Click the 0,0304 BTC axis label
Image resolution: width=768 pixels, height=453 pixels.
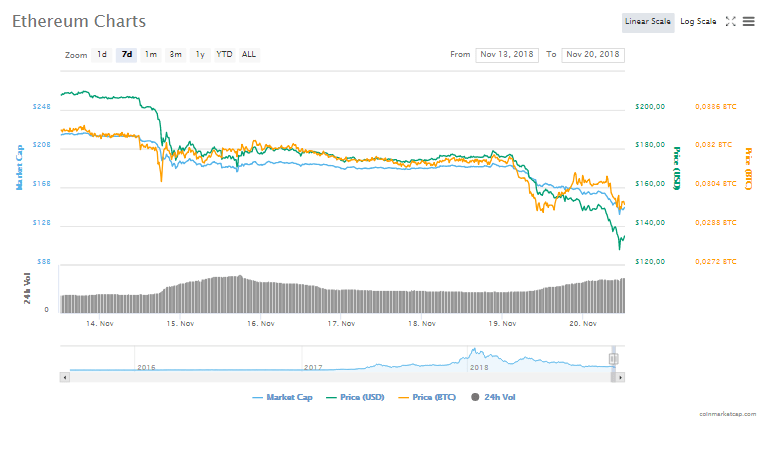[x=716, y=184]
